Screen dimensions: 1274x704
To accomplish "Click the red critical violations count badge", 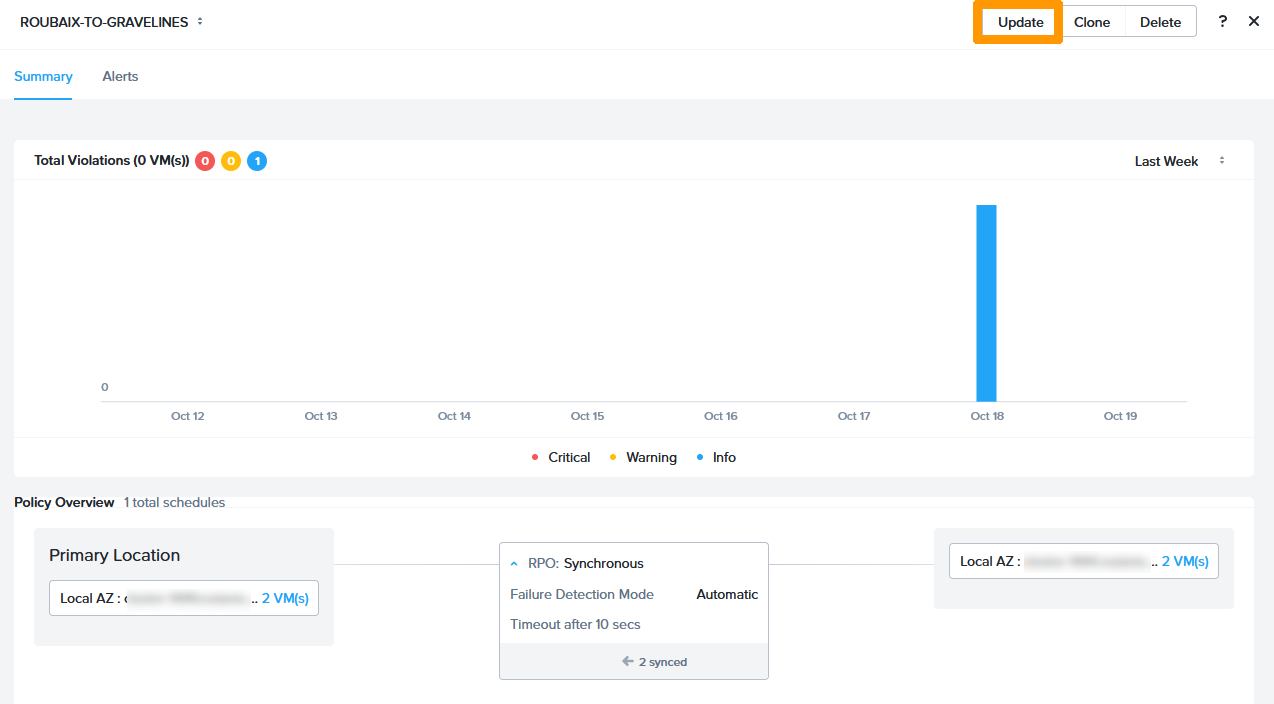I will coord(205,161).
